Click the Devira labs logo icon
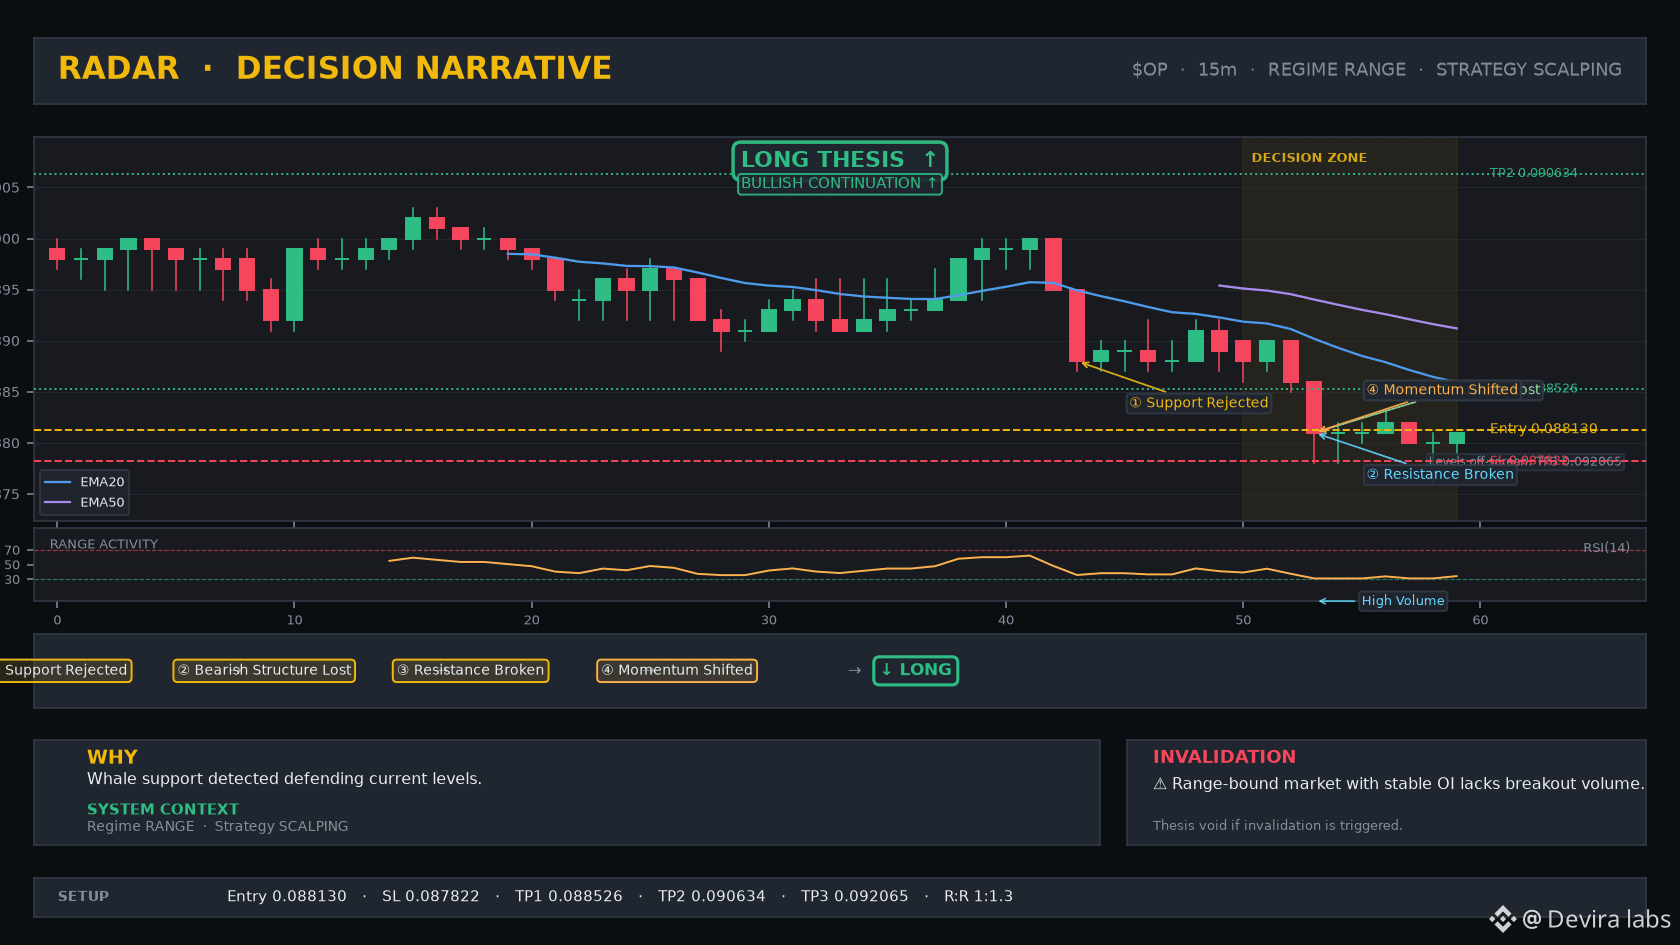 point(1502,919)
